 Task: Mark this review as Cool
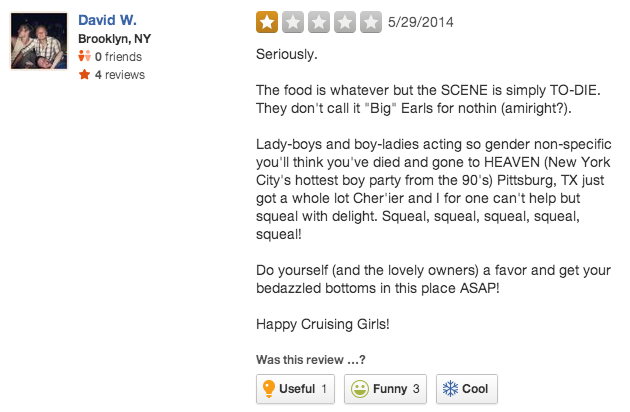click(x=467, y=389)
